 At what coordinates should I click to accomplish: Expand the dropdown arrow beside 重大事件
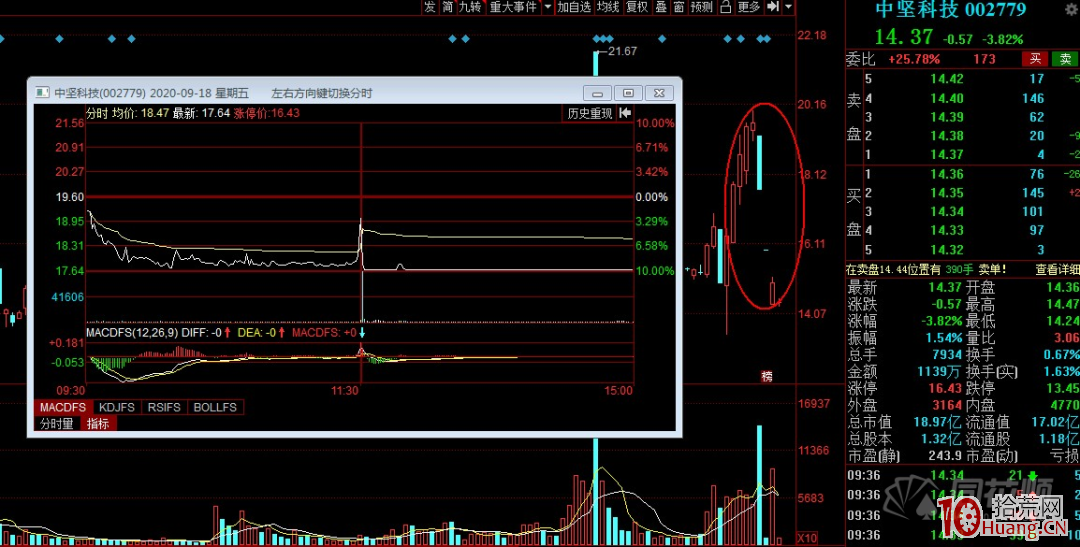click(x=548, y=7)
